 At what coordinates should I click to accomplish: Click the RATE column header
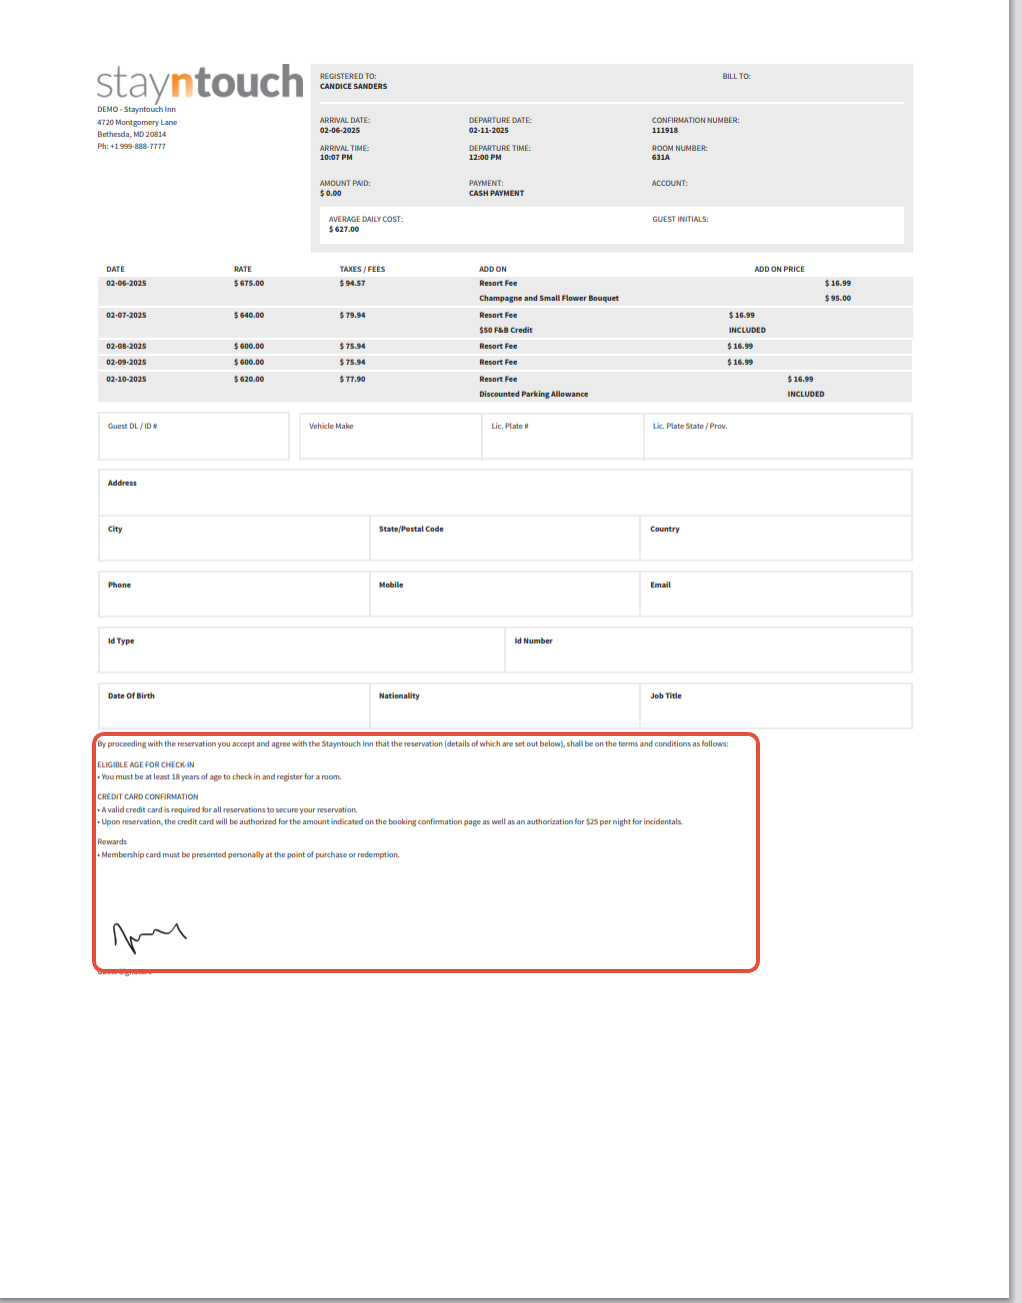pos(243,269)
